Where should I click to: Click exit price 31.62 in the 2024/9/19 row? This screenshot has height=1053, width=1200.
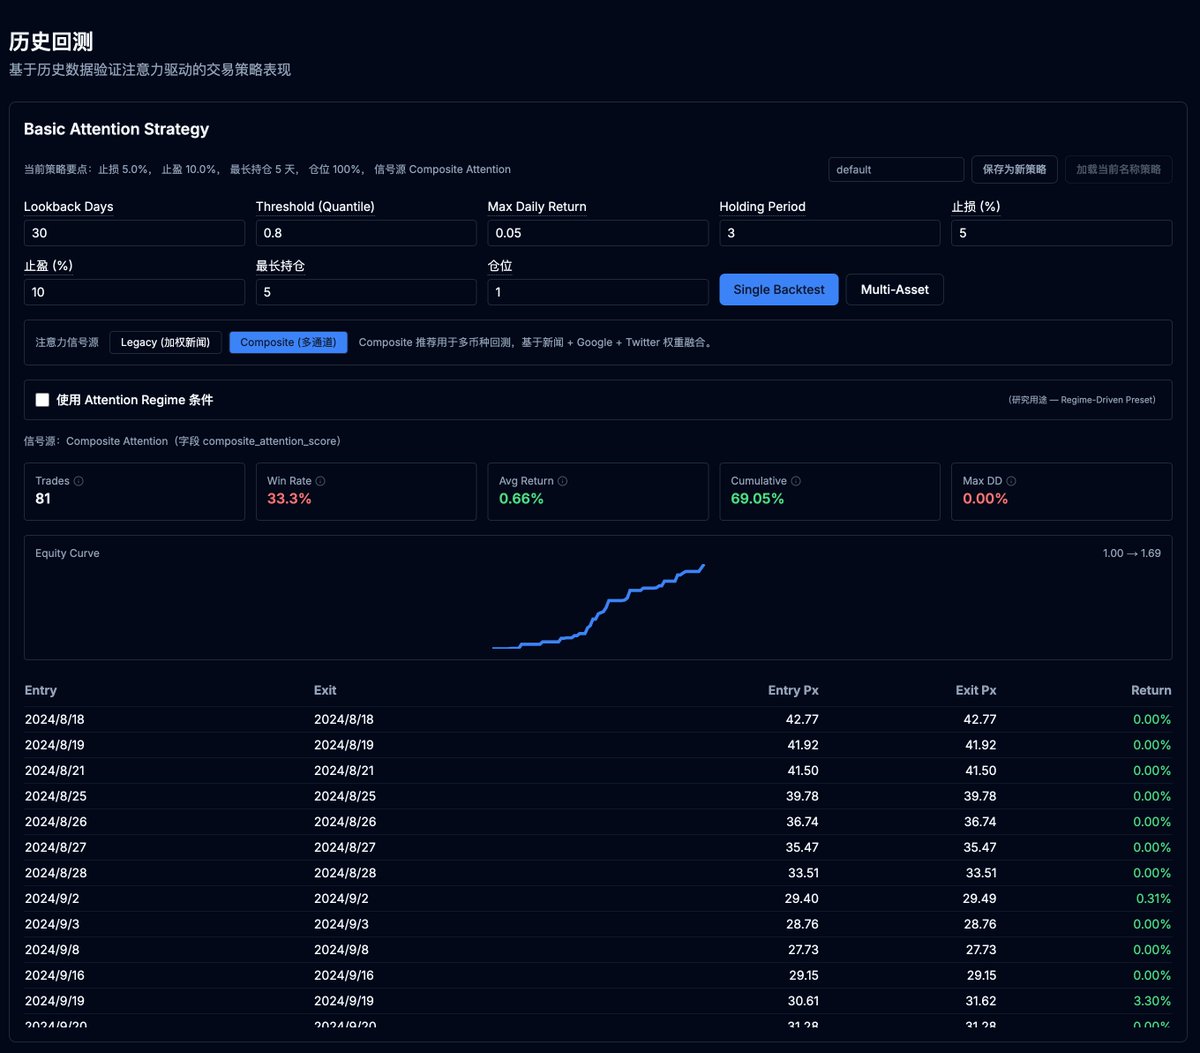(980, 1001)
